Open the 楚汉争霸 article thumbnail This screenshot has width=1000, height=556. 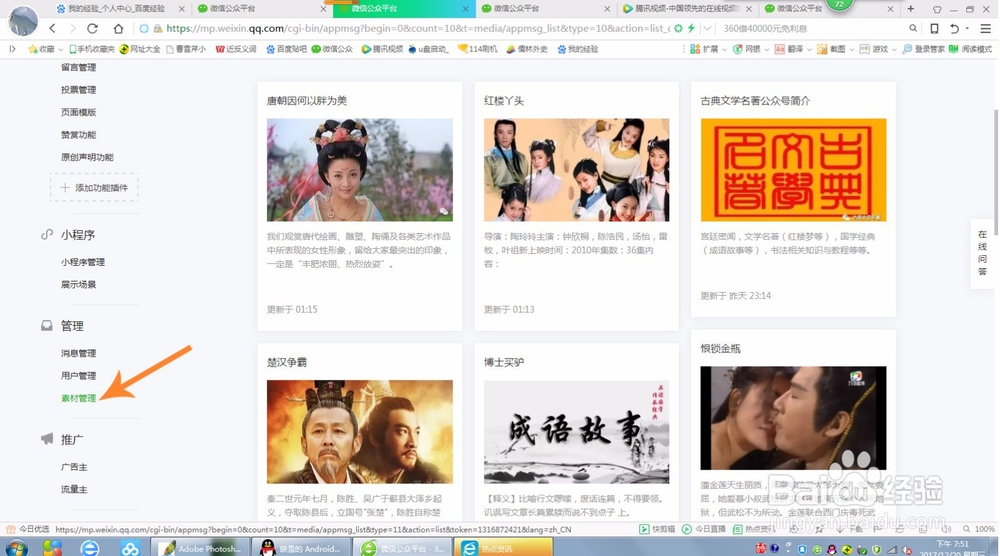pyautogui.click(x=360, y=432)
